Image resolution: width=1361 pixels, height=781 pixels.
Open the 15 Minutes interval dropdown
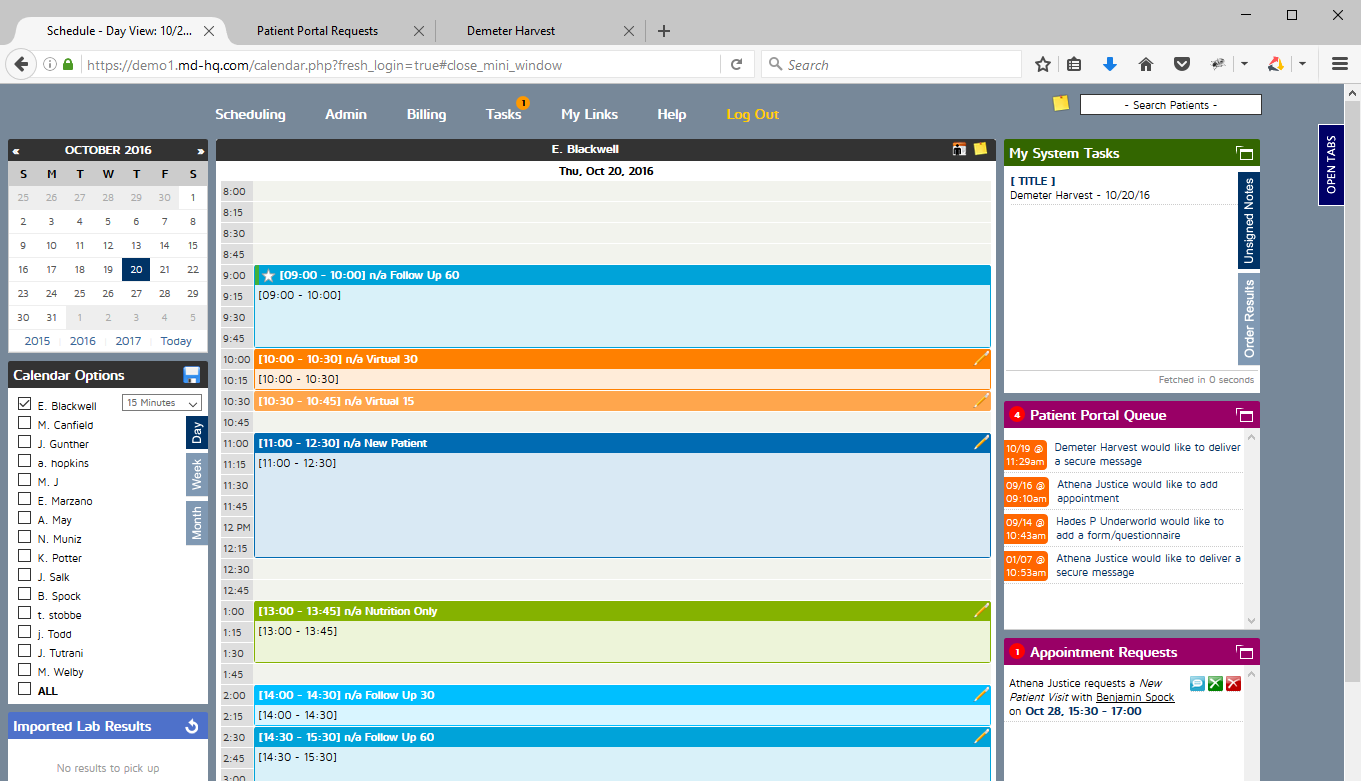pos(162,402)
